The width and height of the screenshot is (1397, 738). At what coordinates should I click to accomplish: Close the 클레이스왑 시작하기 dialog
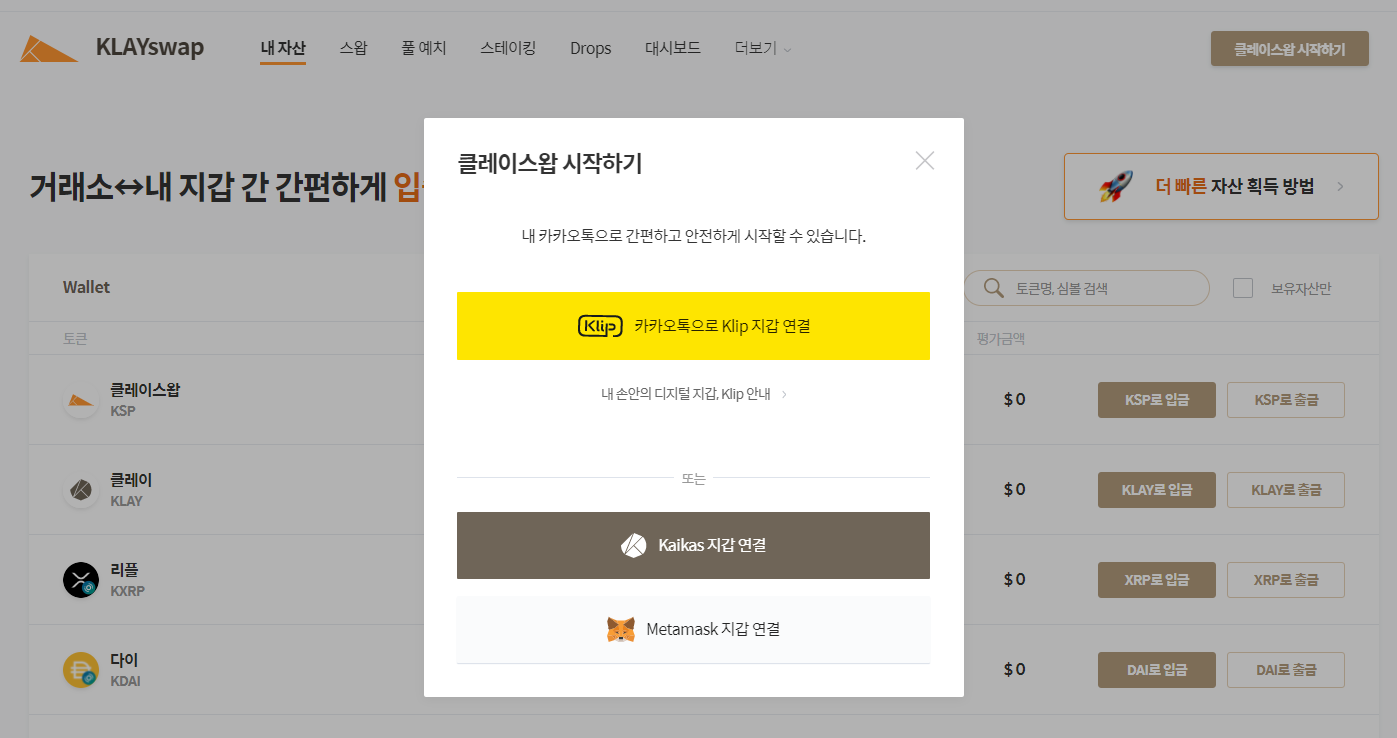coord(925,161)
